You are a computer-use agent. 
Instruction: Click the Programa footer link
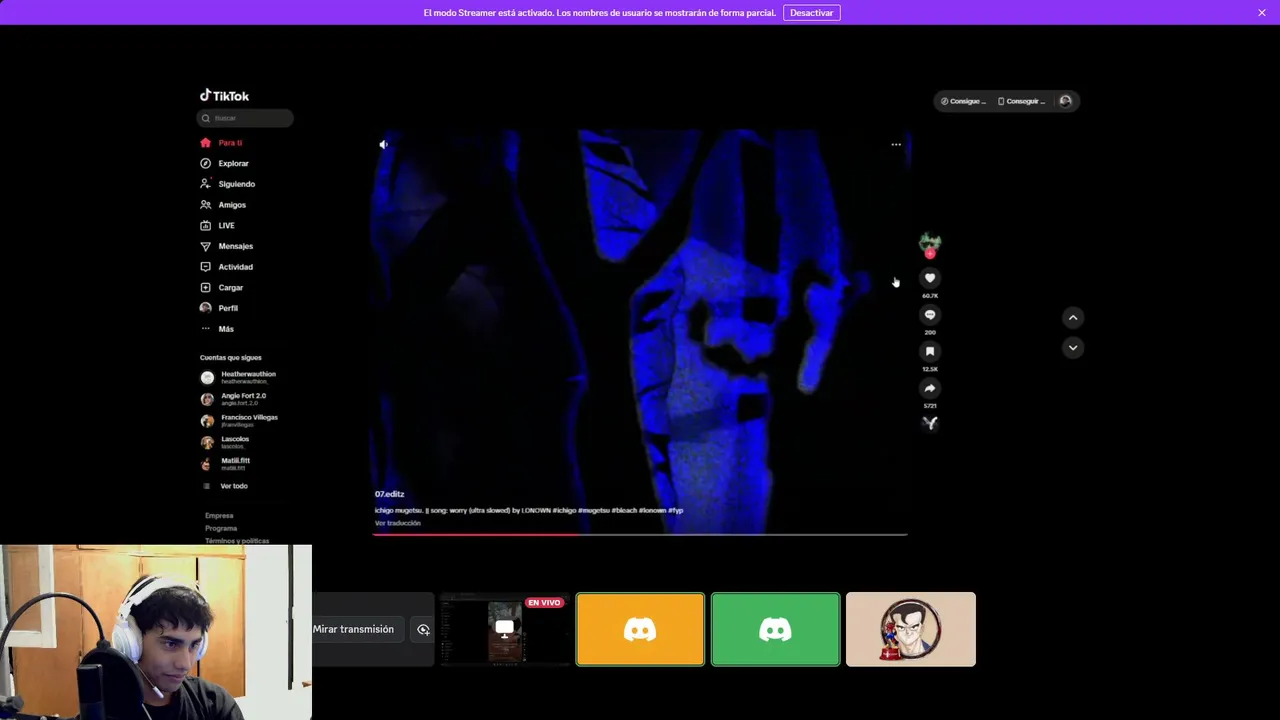tap(221, 528)
